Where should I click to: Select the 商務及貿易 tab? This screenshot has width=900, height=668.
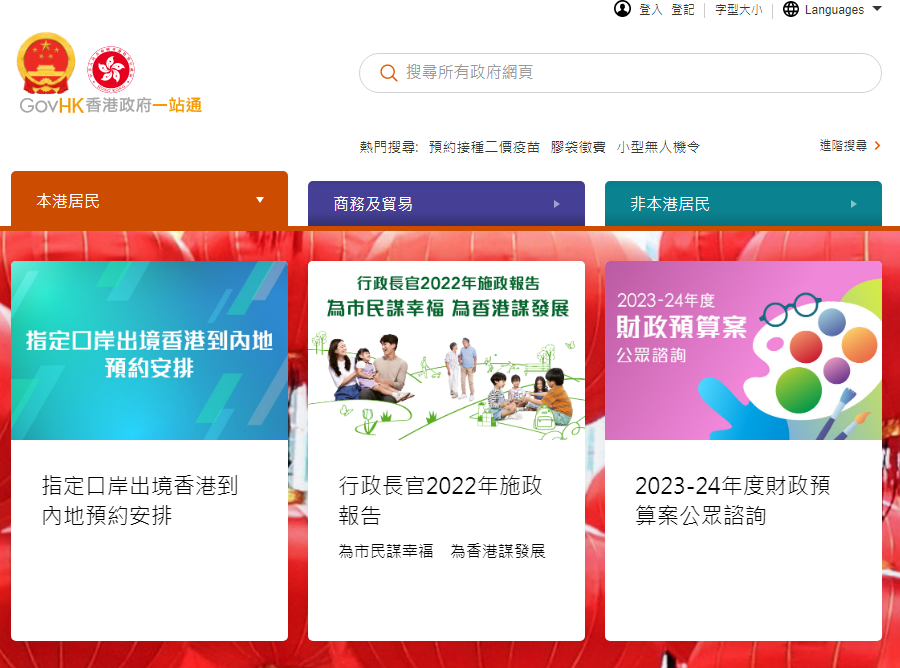tap(446, 204)
